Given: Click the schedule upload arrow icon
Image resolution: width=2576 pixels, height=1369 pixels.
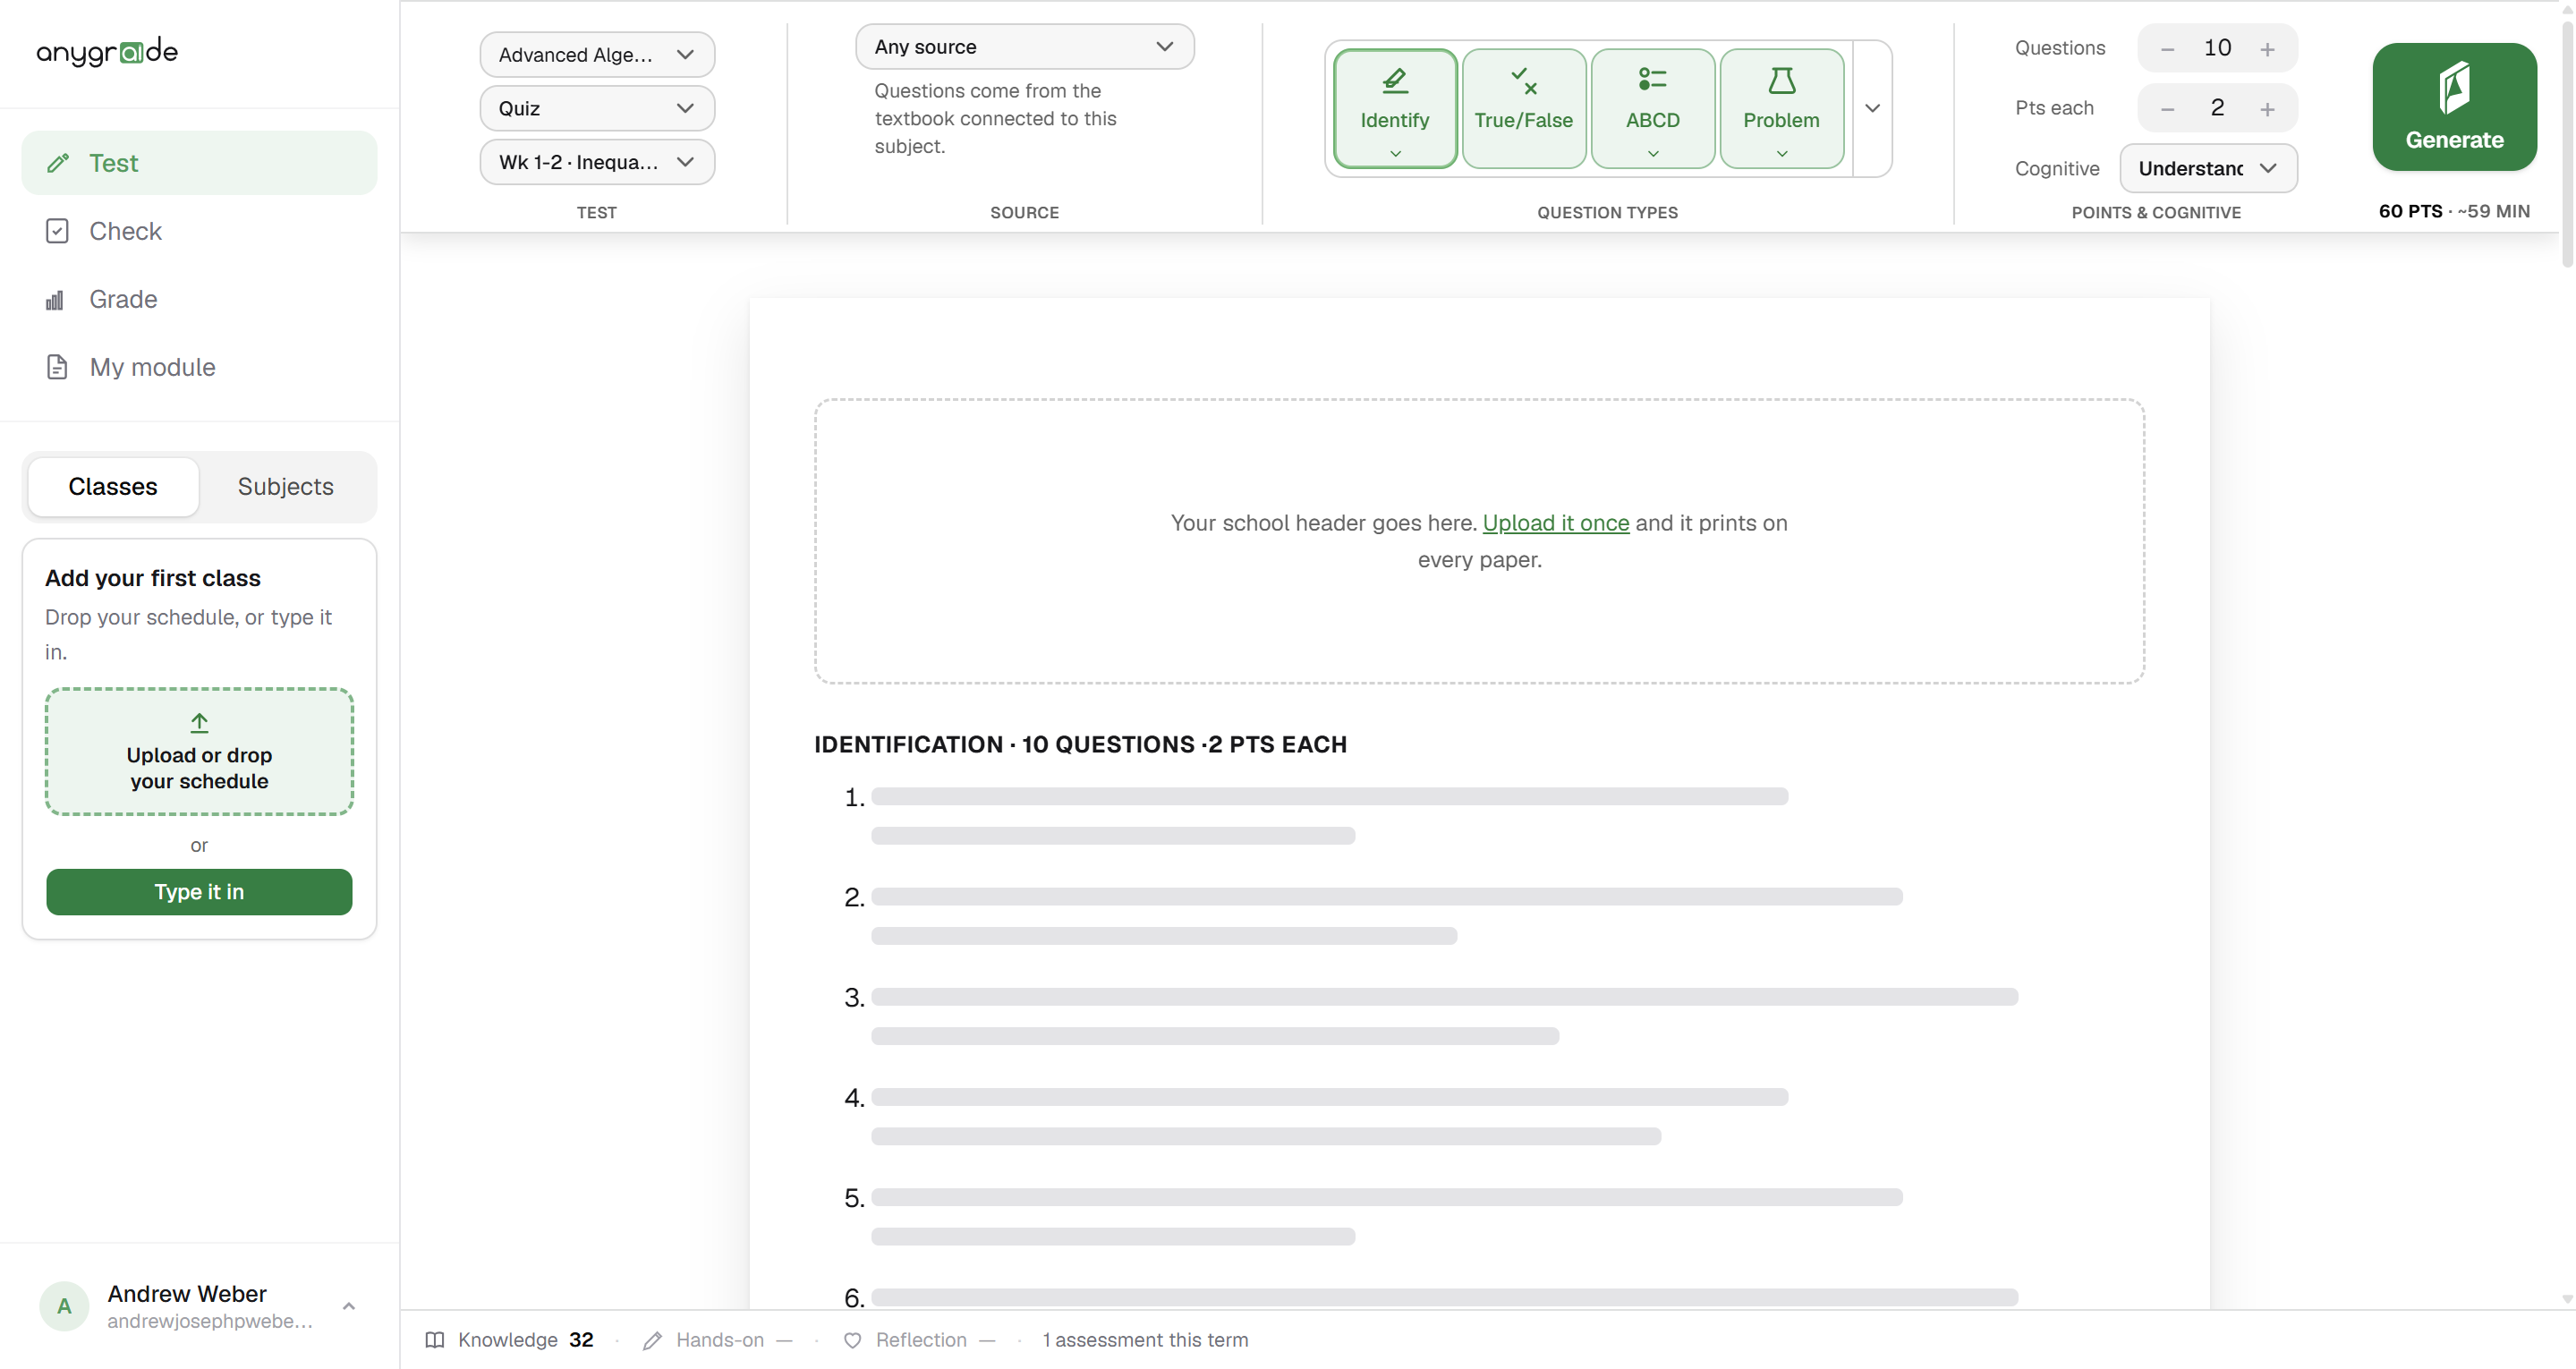Looking at the screenshot, I should point(199,722).
